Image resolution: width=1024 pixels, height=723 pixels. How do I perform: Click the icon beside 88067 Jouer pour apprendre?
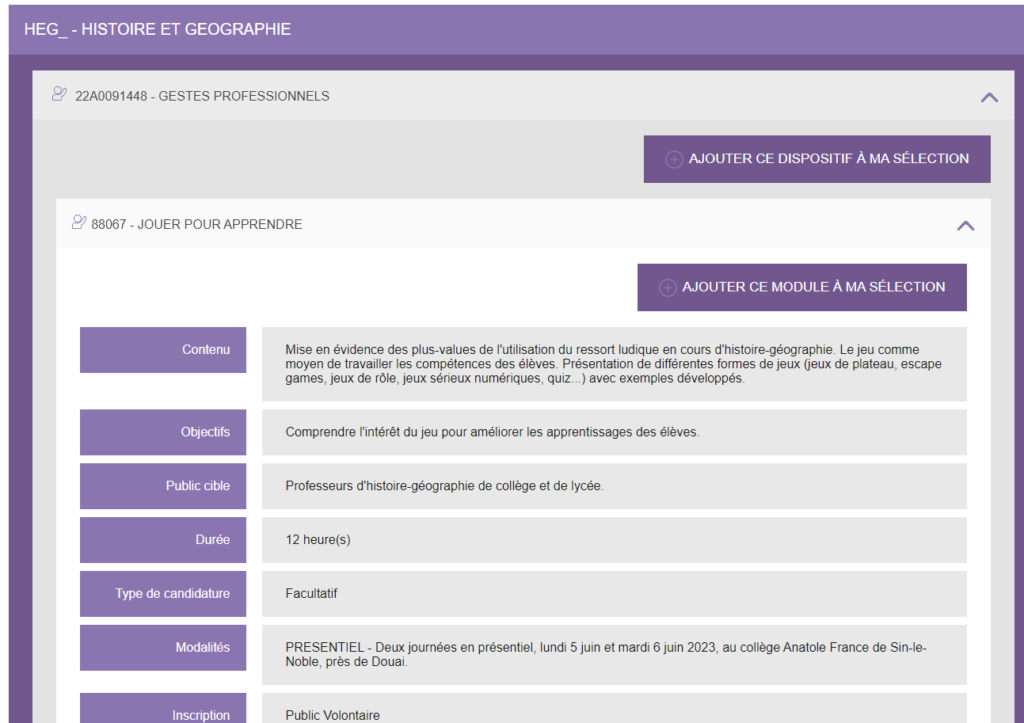tap(79, 223)
